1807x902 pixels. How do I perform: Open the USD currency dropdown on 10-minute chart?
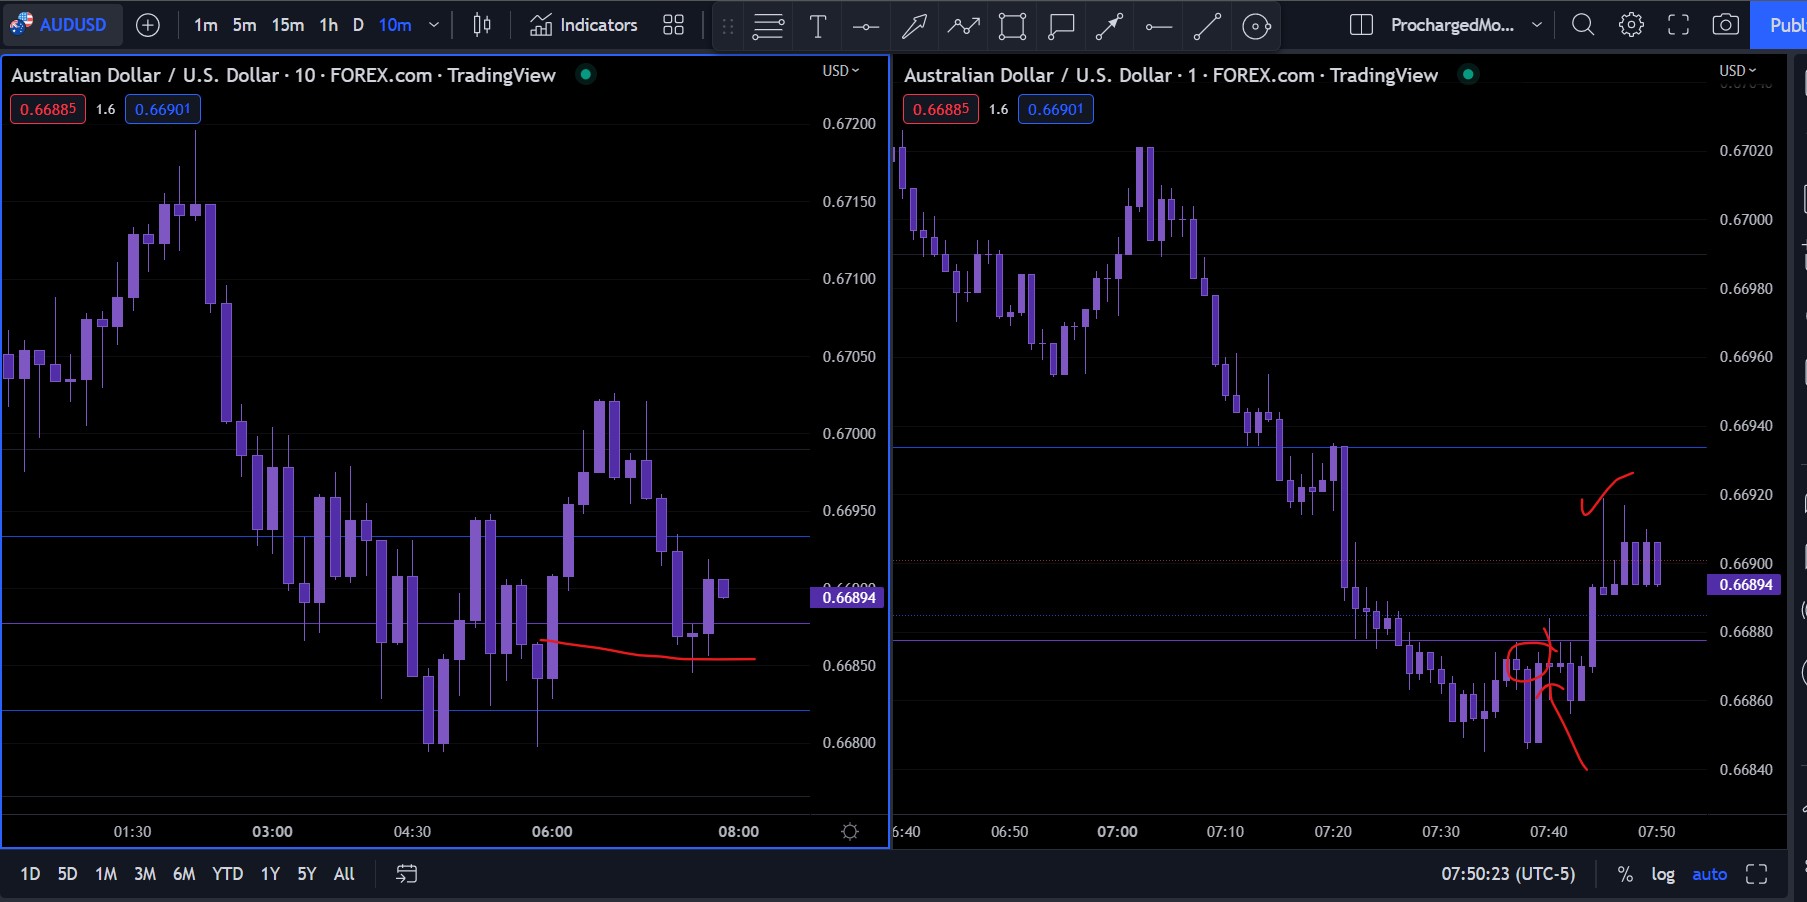(841, 71)
